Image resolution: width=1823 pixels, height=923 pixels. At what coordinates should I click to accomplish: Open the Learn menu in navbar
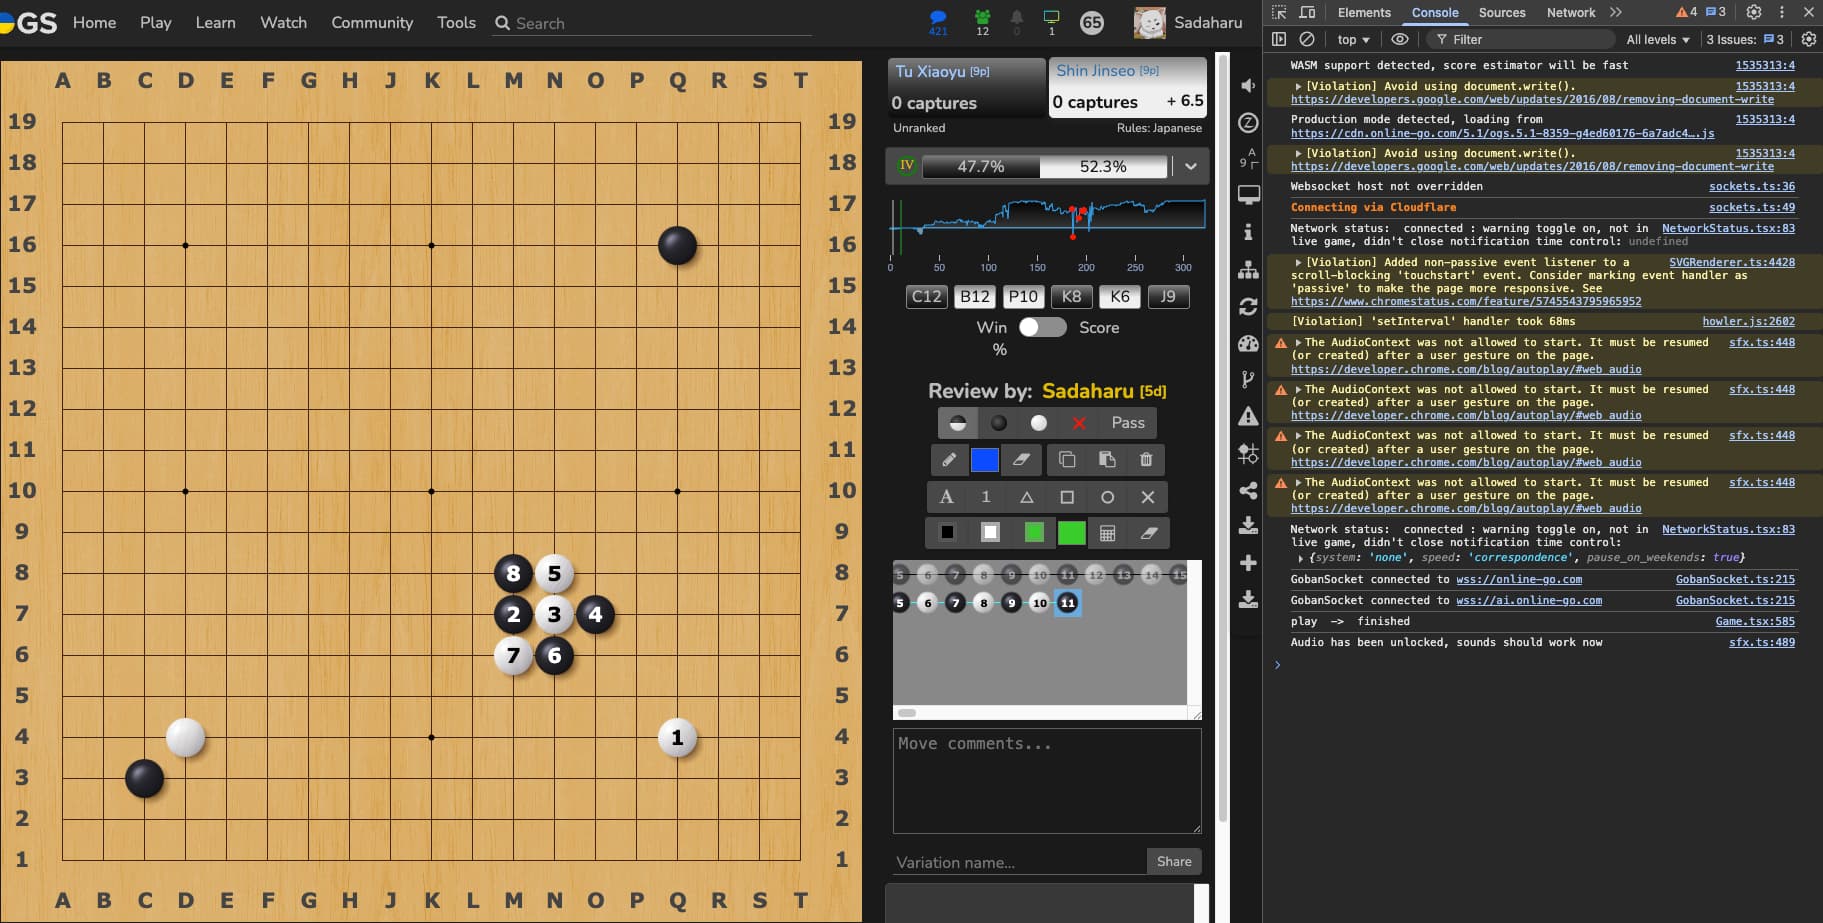[x=215, y=22]
